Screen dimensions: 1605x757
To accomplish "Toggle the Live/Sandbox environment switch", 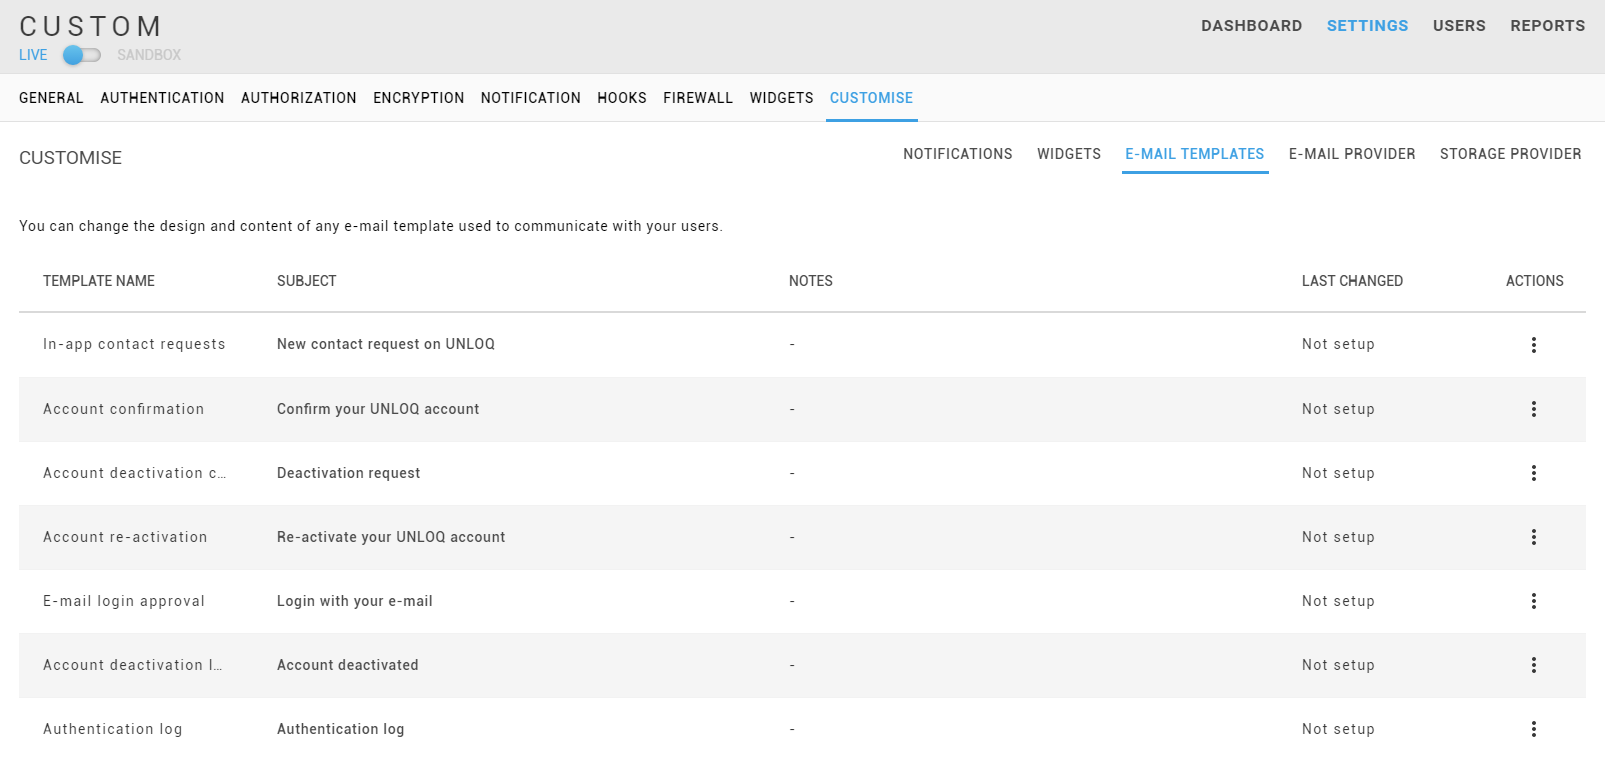I will click(82, 55).
